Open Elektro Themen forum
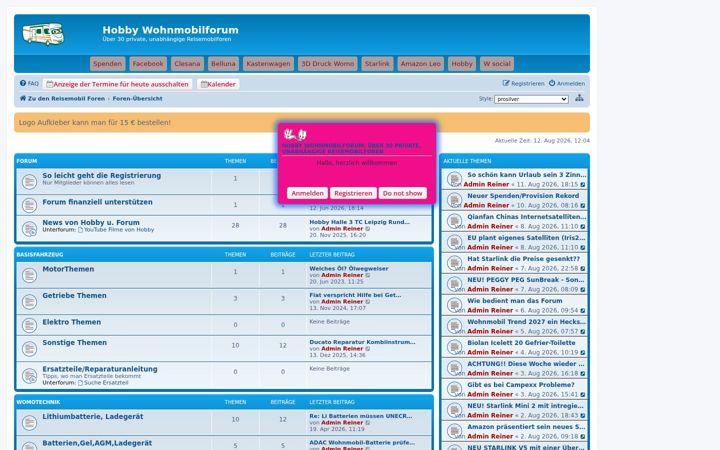This screenshot has height=450, width=720. (72, 322)
